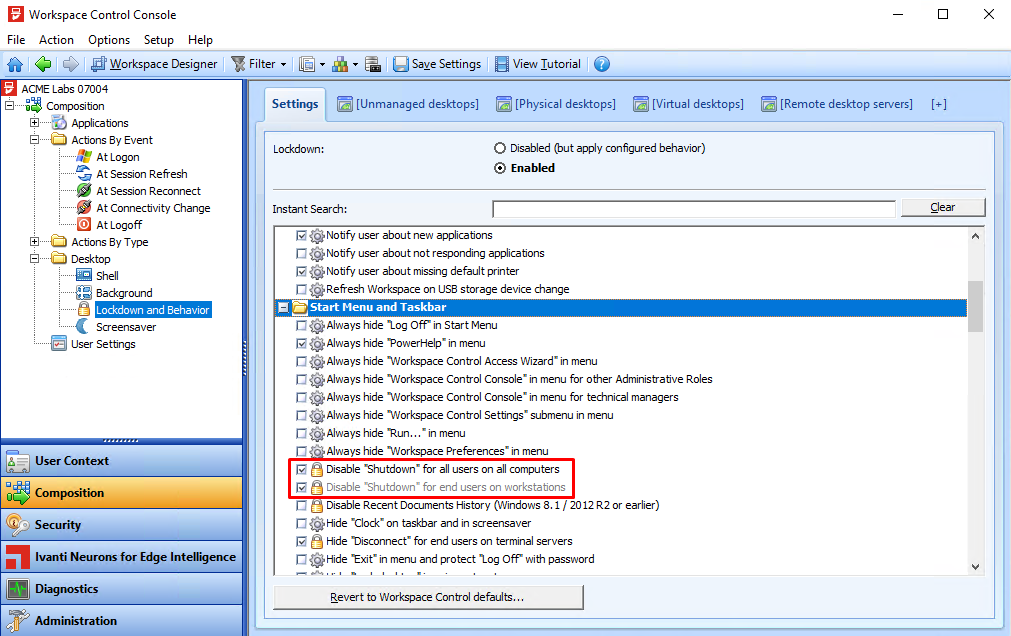Collapse the Start Menu and Taskbar group

tap(283, 308)
